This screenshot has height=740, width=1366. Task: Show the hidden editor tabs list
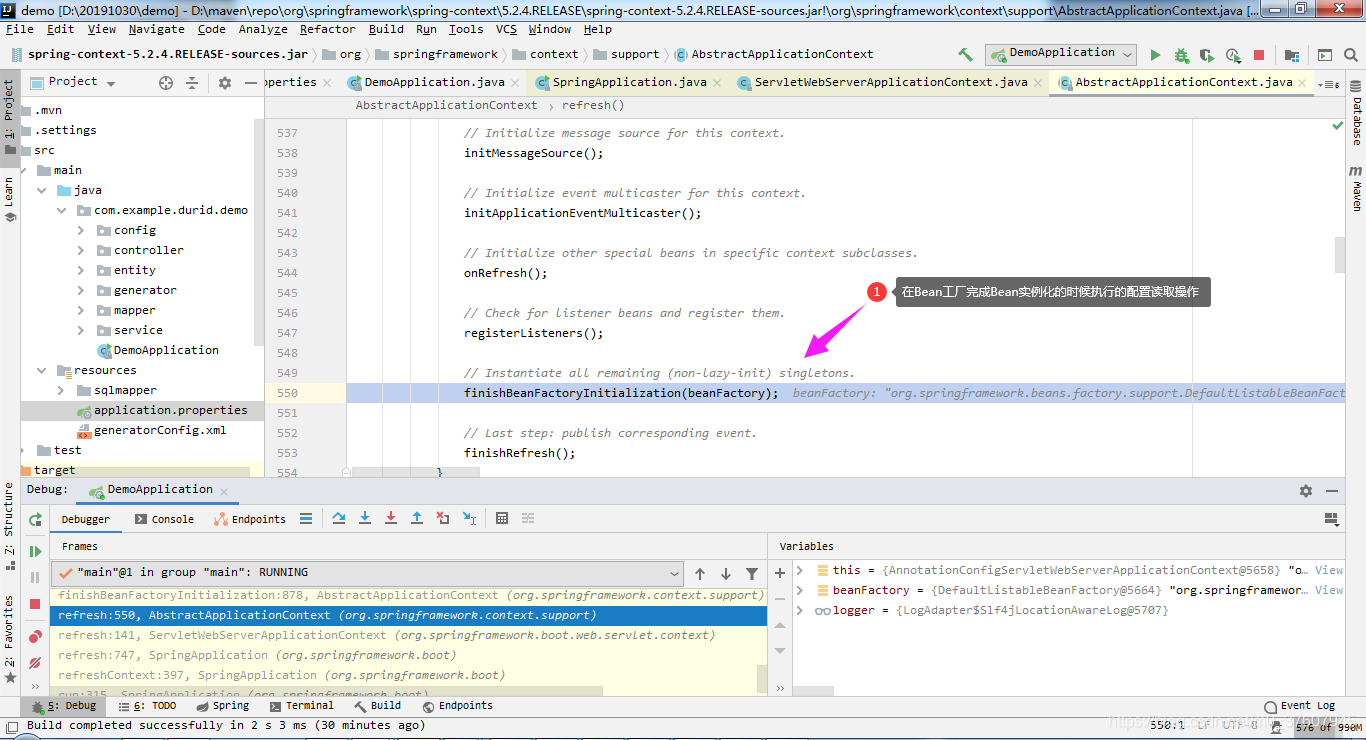pos(1330,84)
